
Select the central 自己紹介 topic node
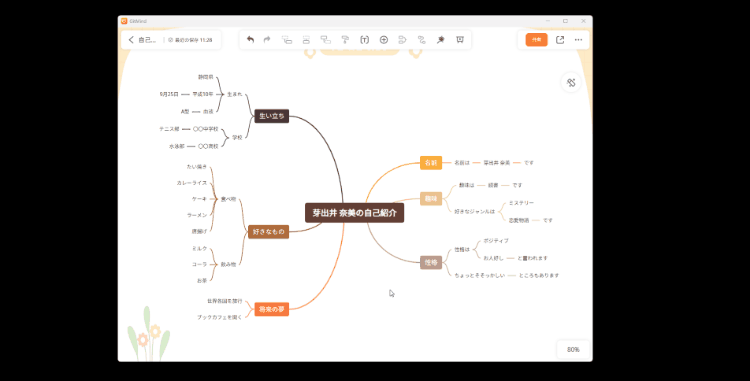[x=354, y=213]
